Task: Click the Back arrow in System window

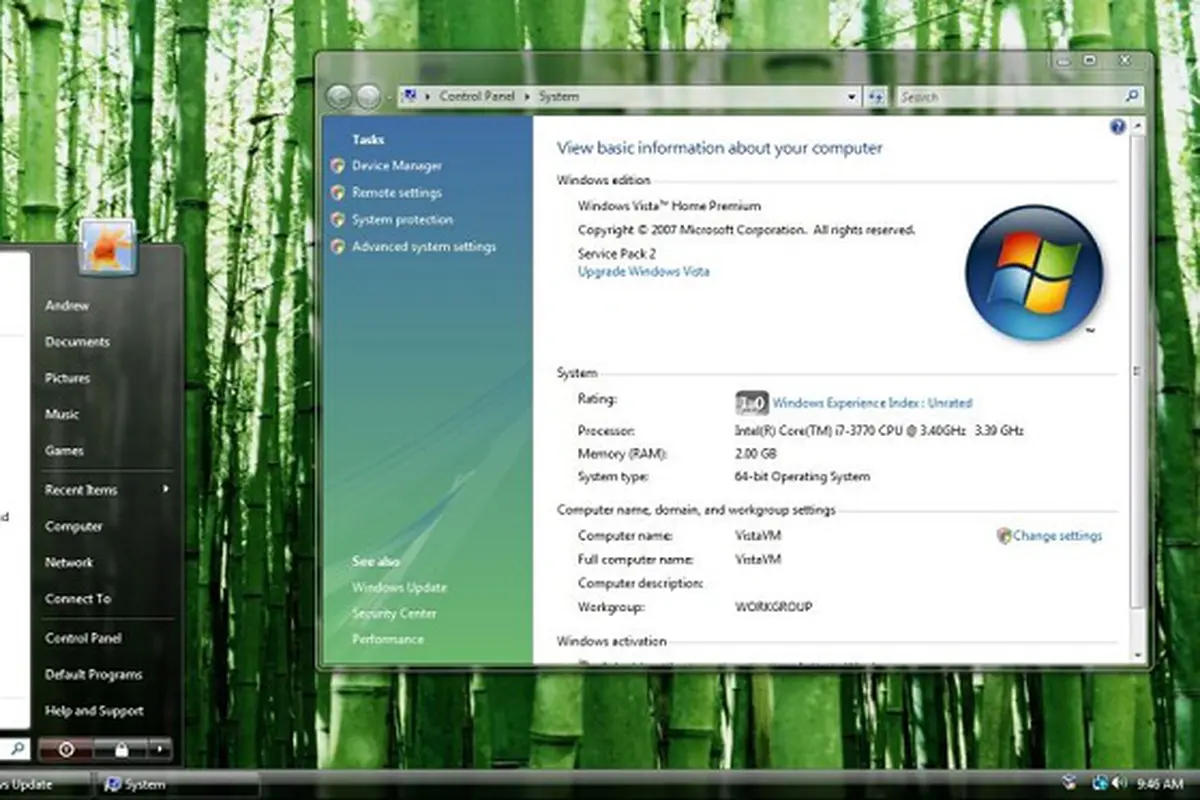Action: coord(339,97)
